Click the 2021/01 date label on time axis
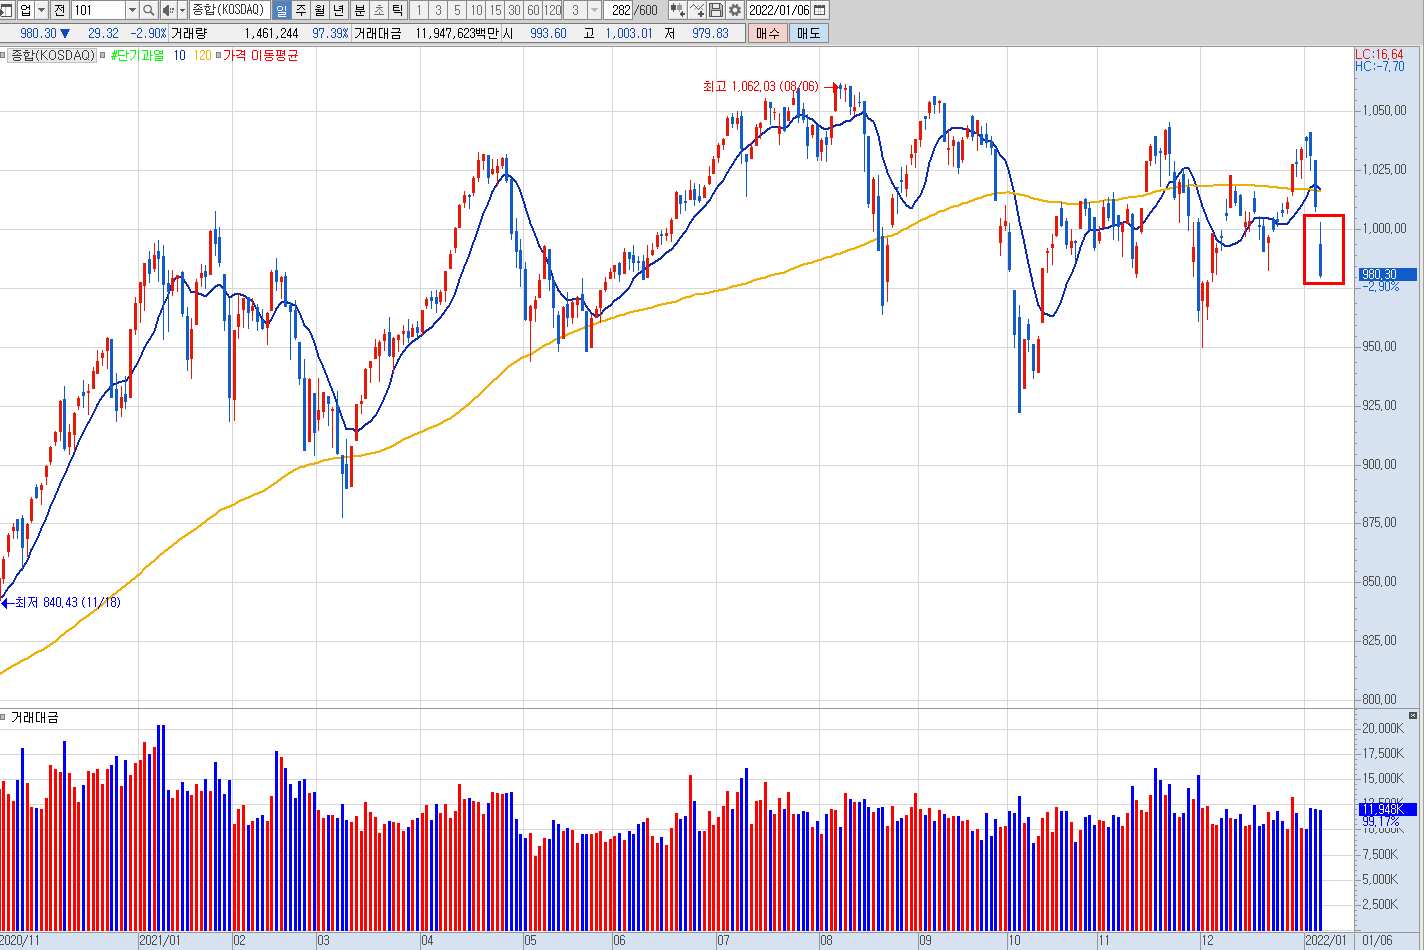The image size is (1424, 950). (159, 941)
